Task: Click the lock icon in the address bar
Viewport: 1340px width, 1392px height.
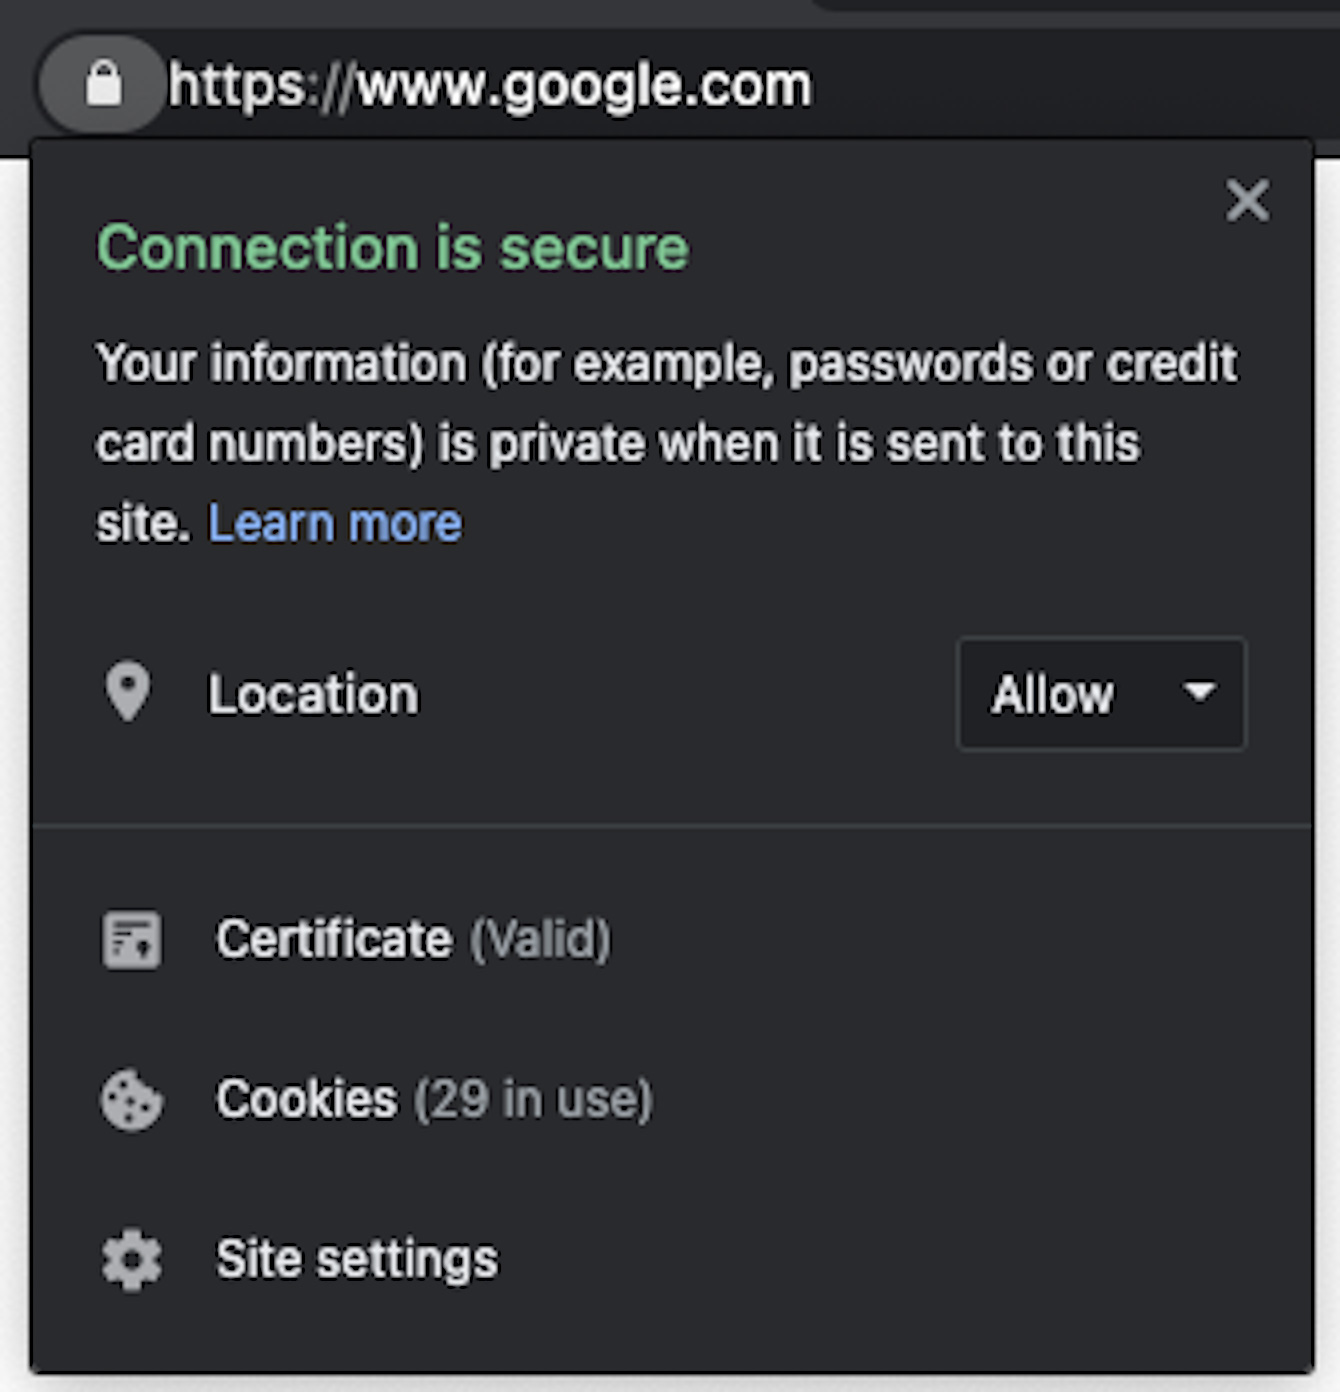Action: click(x=103, y=84)
